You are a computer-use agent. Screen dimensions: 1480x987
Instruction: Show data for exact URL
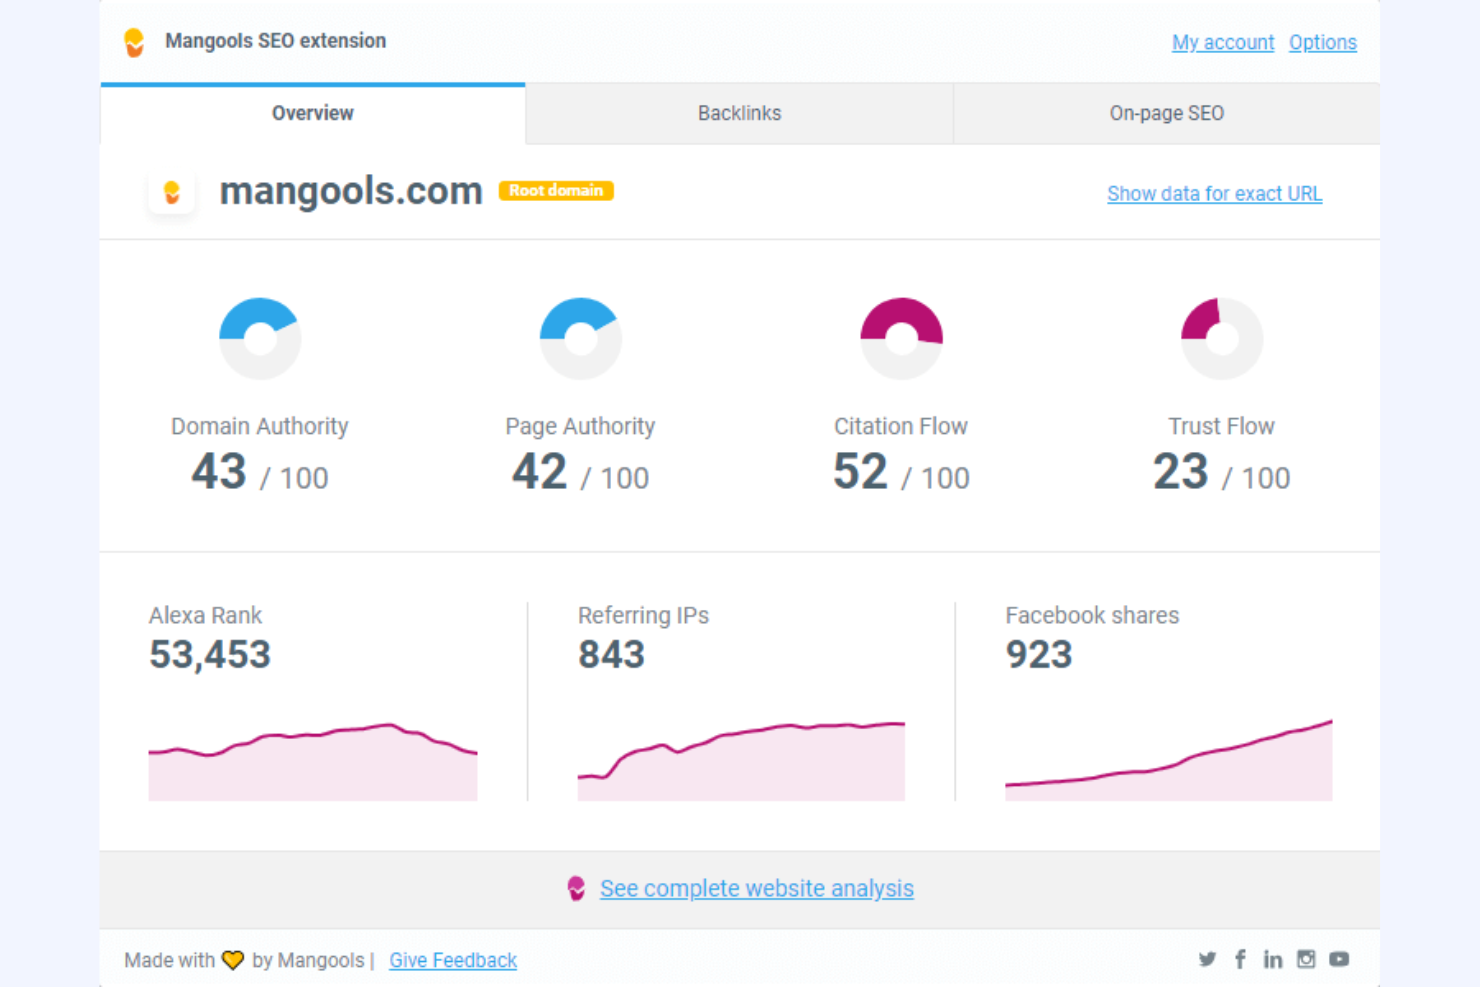click(1214, 193)
